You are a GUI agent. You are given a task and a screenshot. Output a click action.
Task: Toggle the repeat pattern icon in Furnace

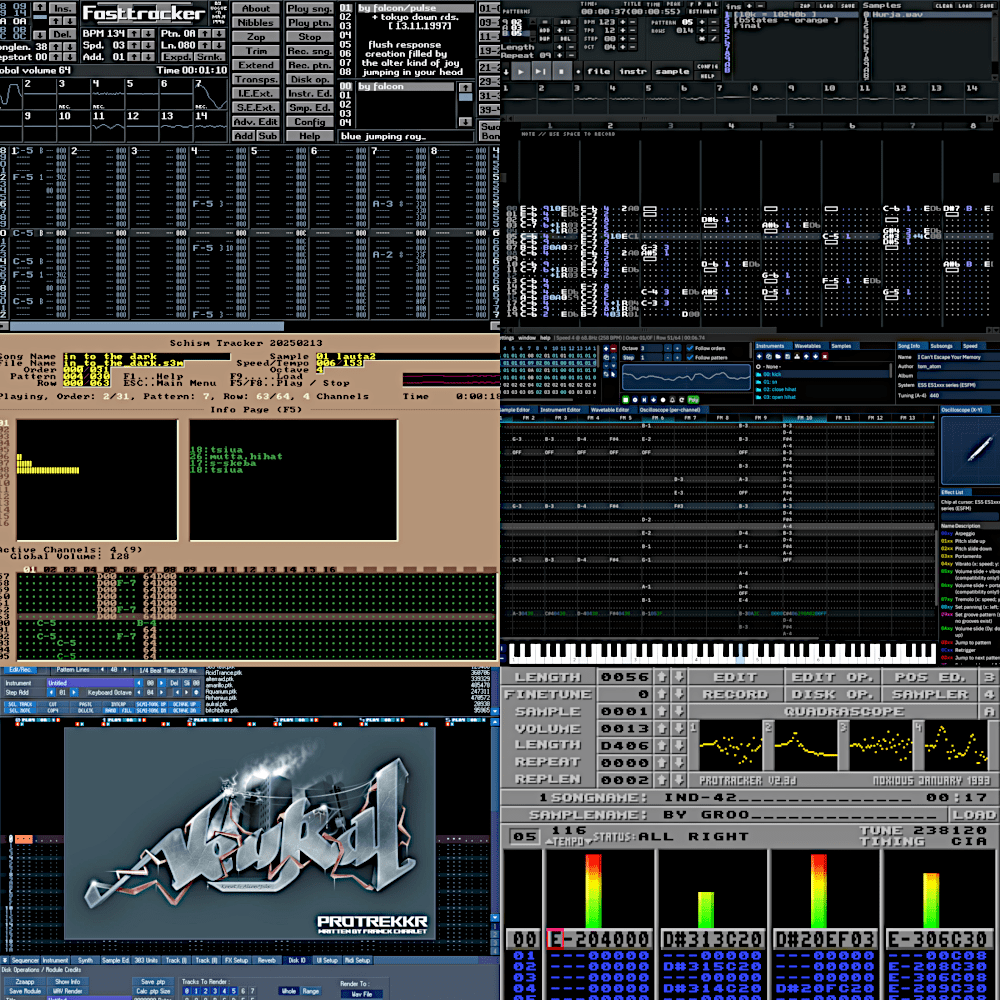pyautogui.click(x=682, y=399)
